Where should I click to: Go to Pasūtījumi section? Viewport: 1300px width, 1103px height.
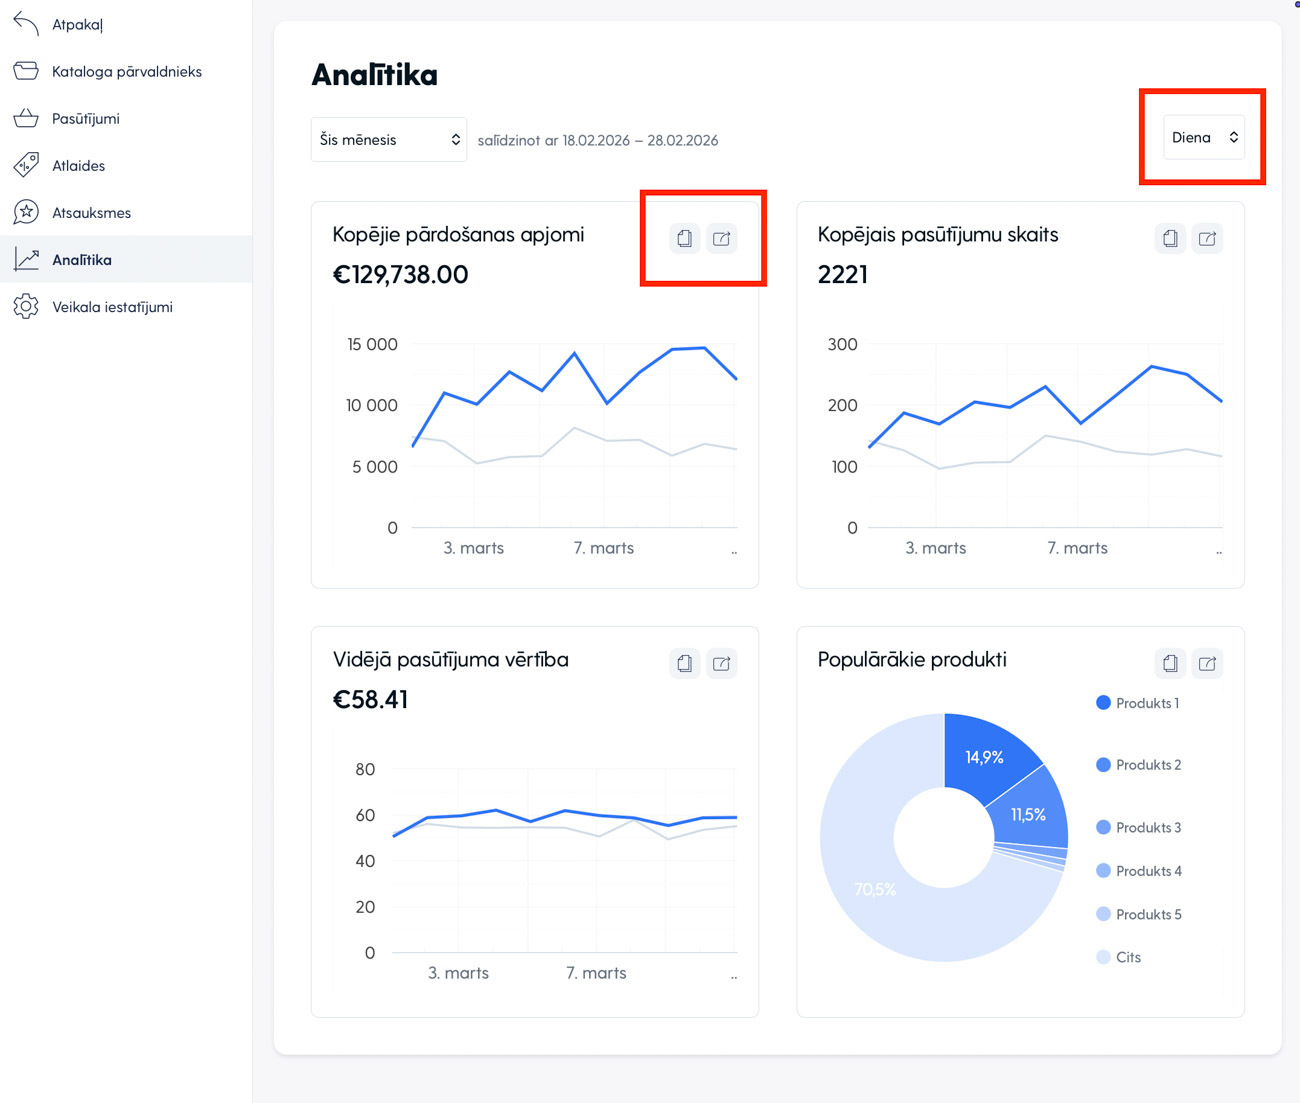85,119
